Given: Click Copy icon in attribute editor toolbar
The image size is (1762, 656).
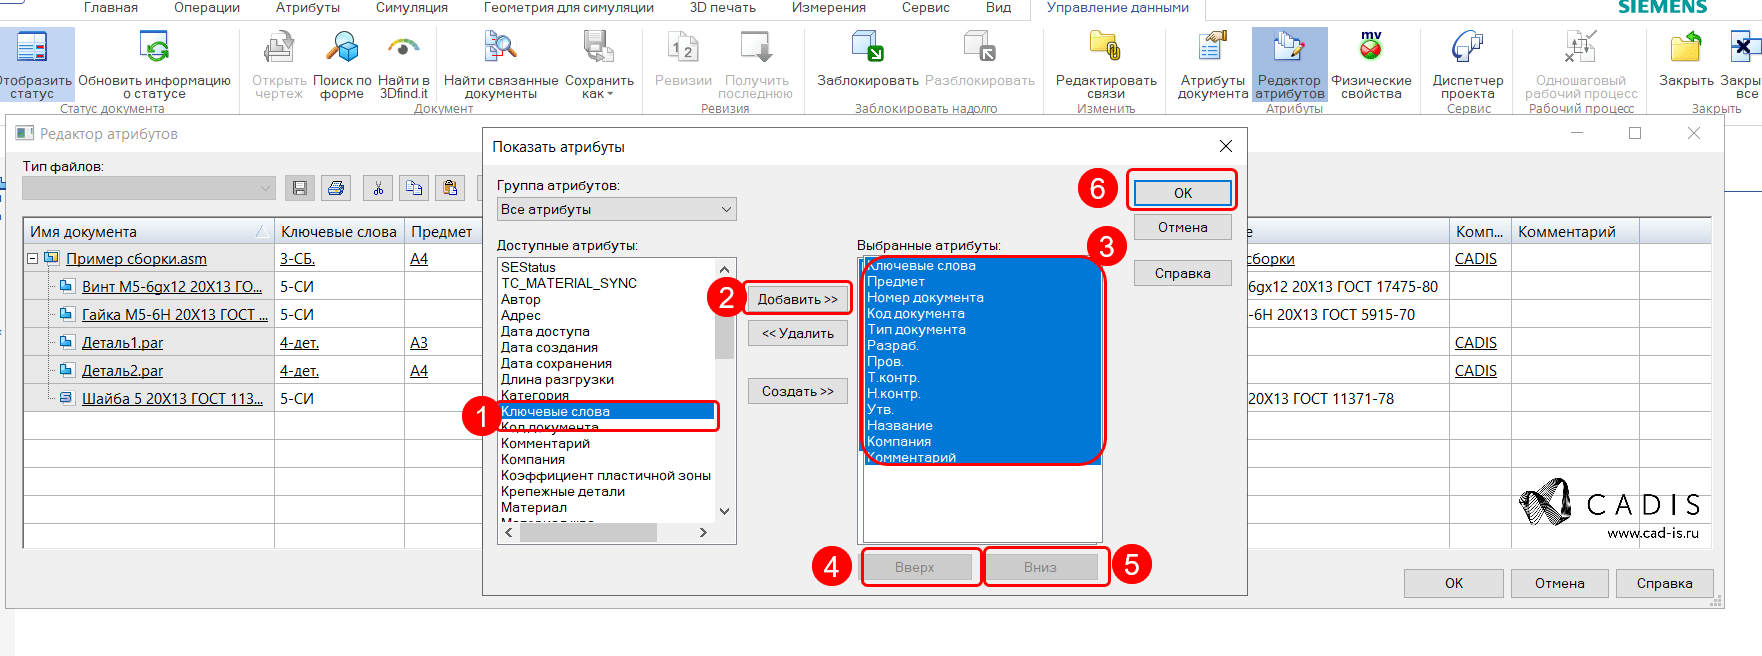Looking at the screenshot, I should click(x=414, y=187).
